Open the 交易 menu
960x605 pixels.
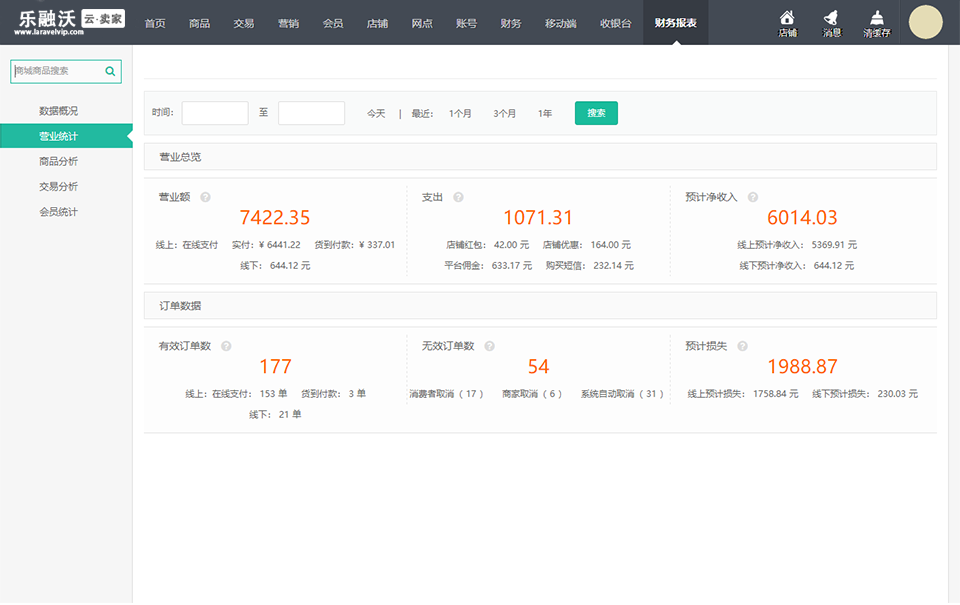(244, 23)
